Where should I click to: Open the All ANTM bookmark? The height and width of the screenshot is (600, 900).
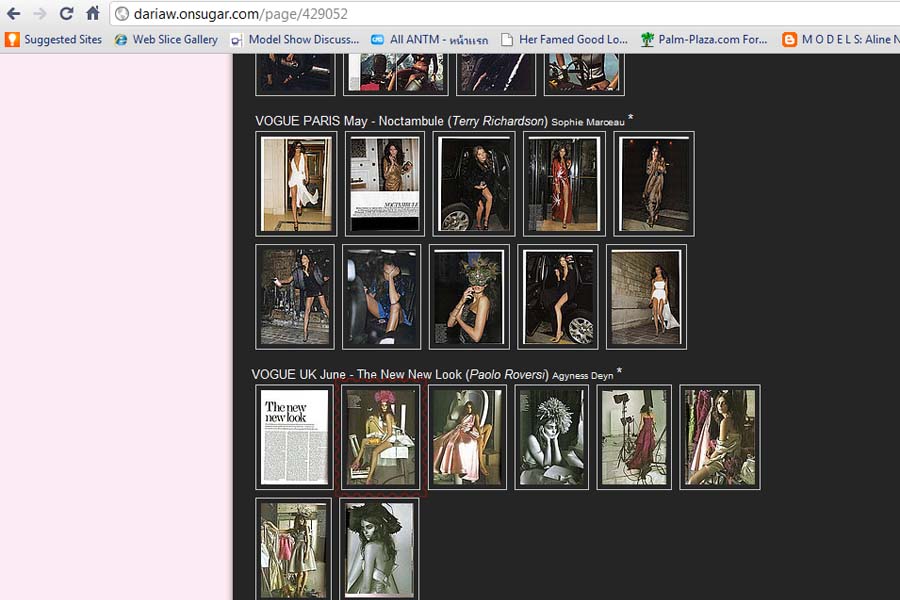(x=429, y=40)
